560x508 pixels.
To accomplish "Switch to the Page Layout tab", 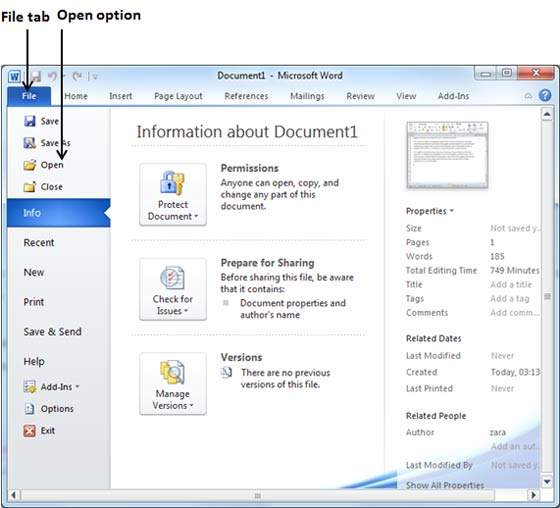I will 178,96.
